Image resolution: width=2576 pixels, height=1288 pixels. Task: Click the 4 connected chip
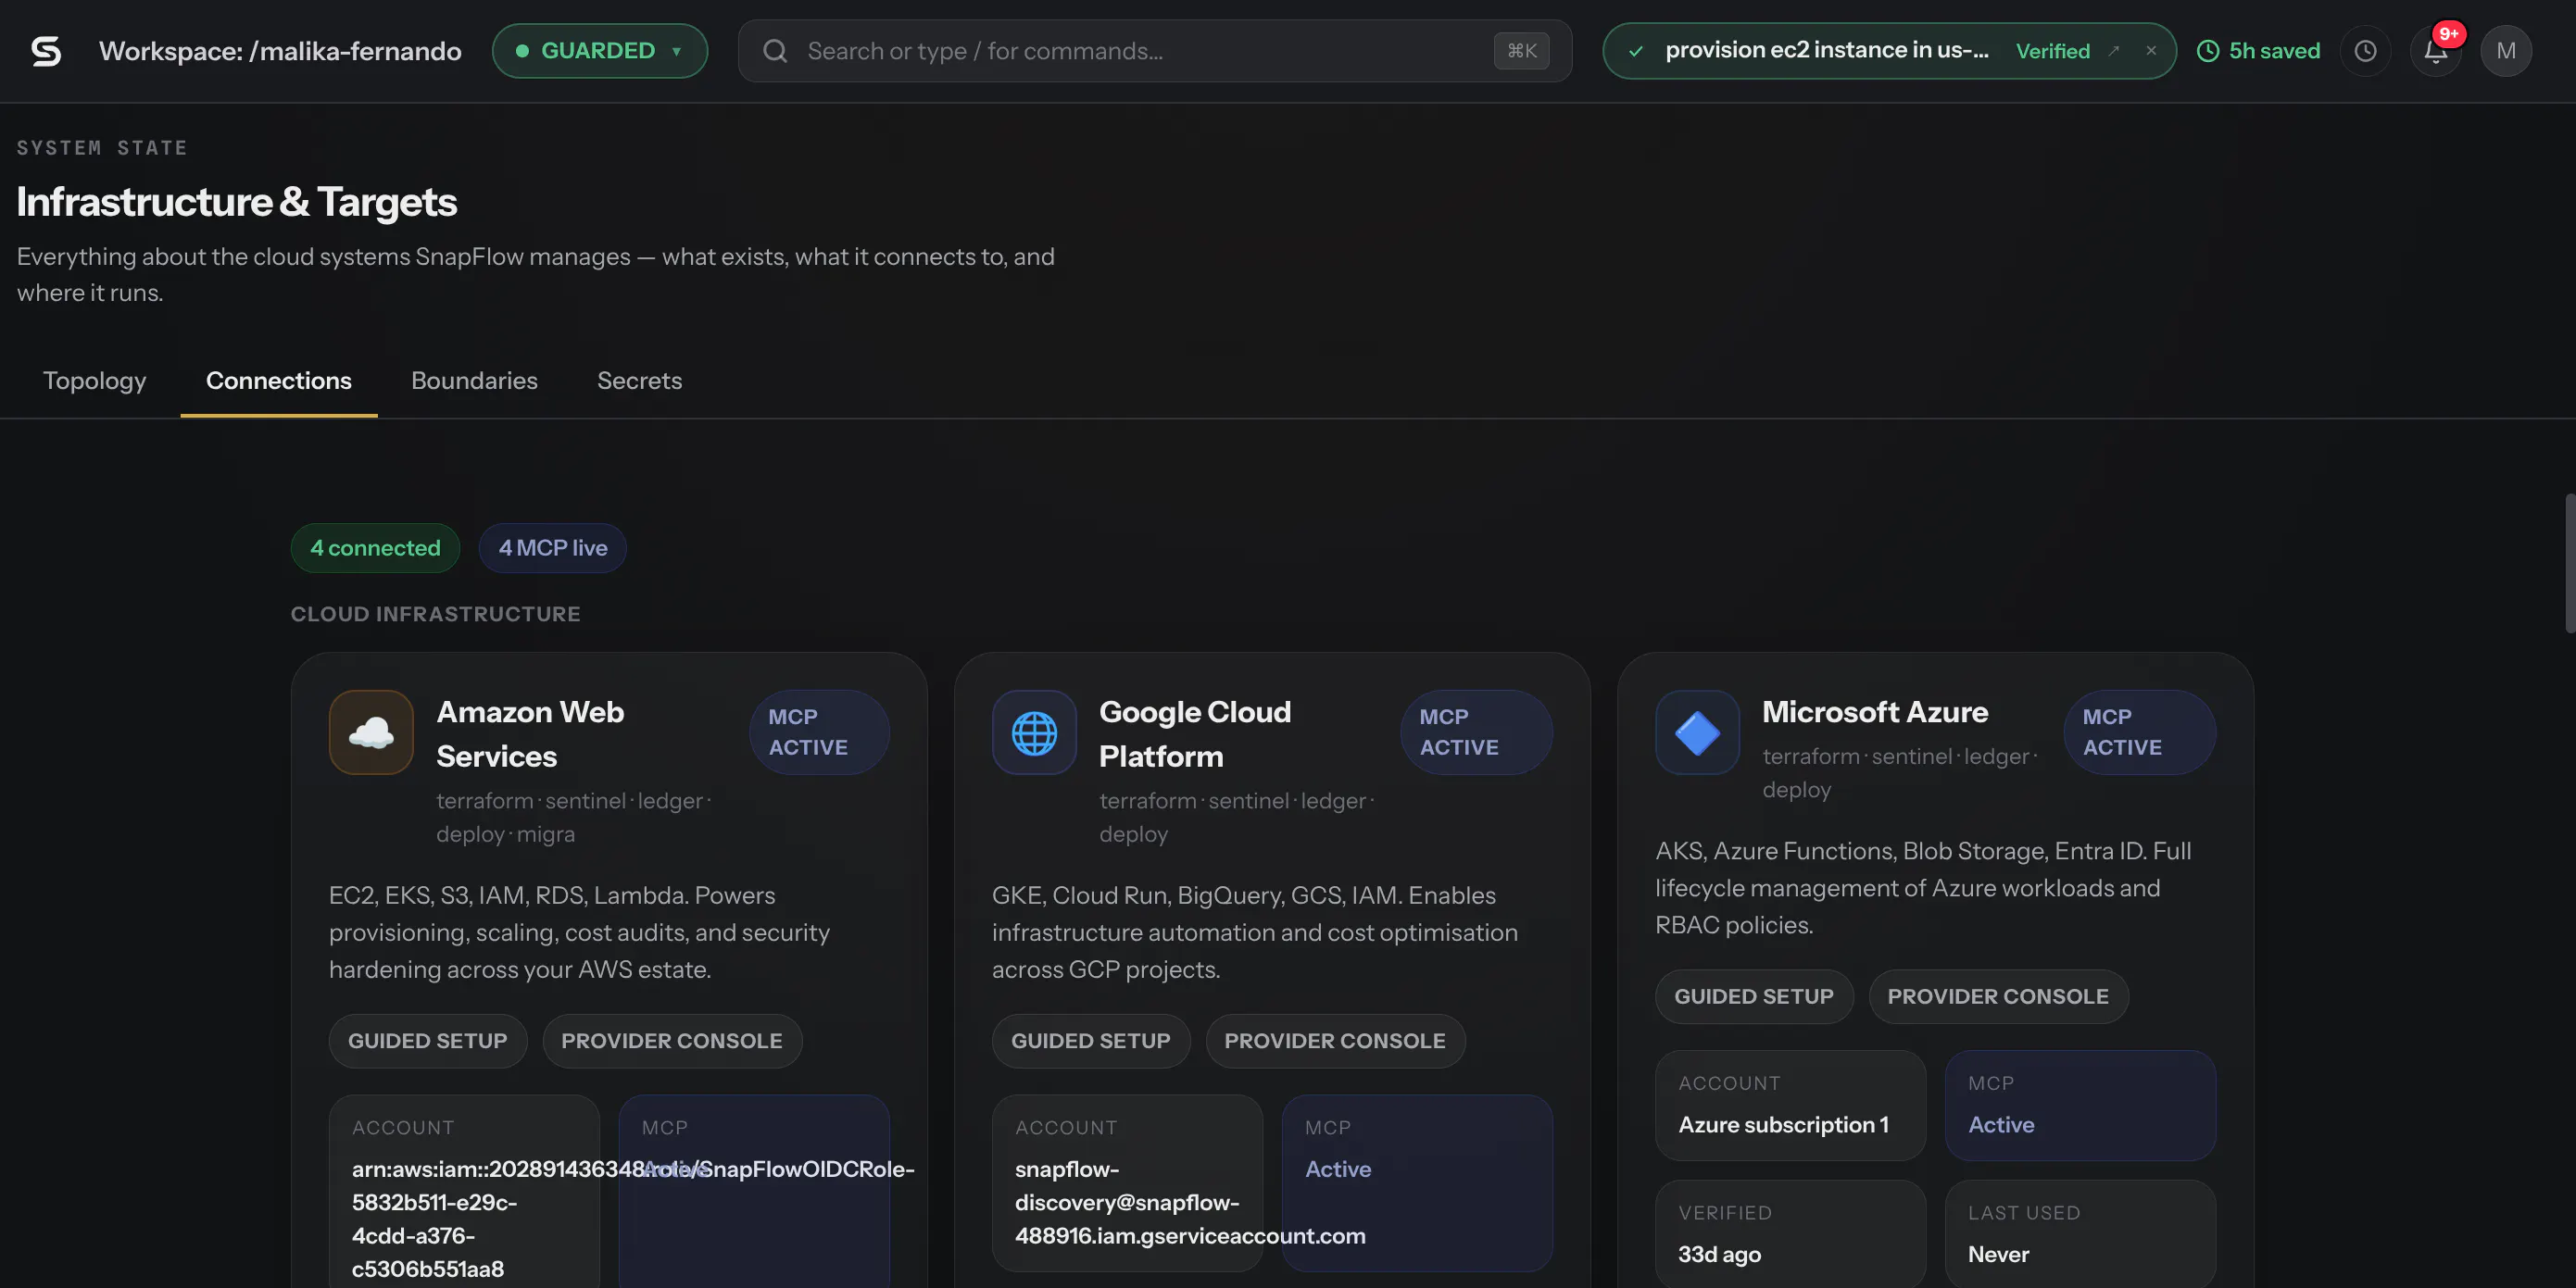click(x=375, y=548)
